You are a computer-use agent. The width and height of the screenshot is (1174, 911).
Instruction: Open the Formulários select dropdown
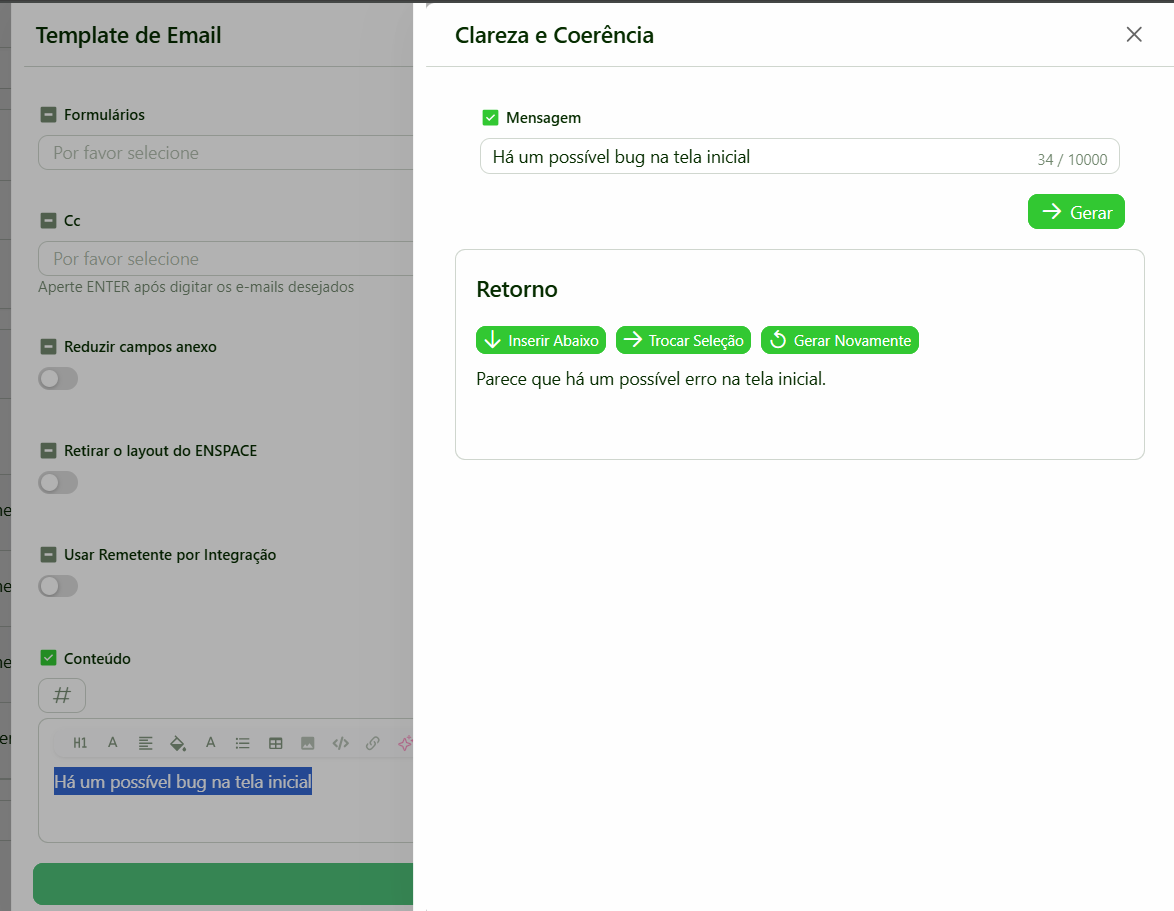[225, 153]
